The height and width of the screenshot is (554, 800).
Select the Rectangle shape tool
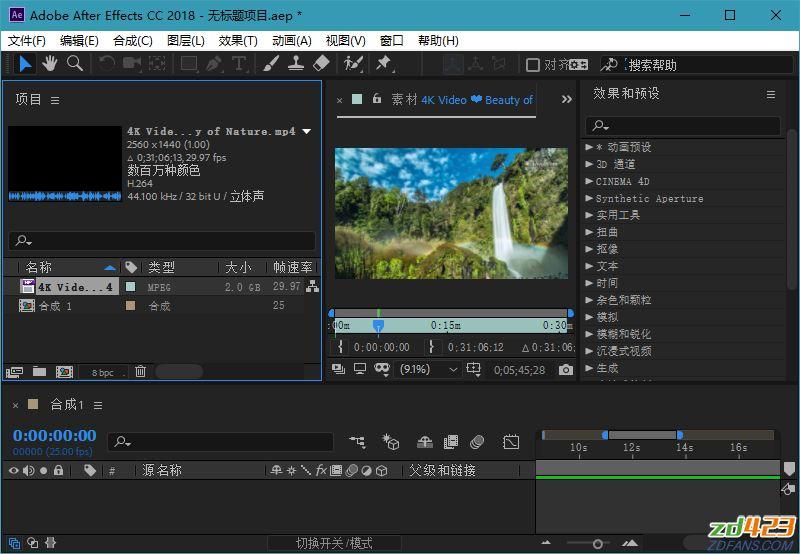[189, 64]
